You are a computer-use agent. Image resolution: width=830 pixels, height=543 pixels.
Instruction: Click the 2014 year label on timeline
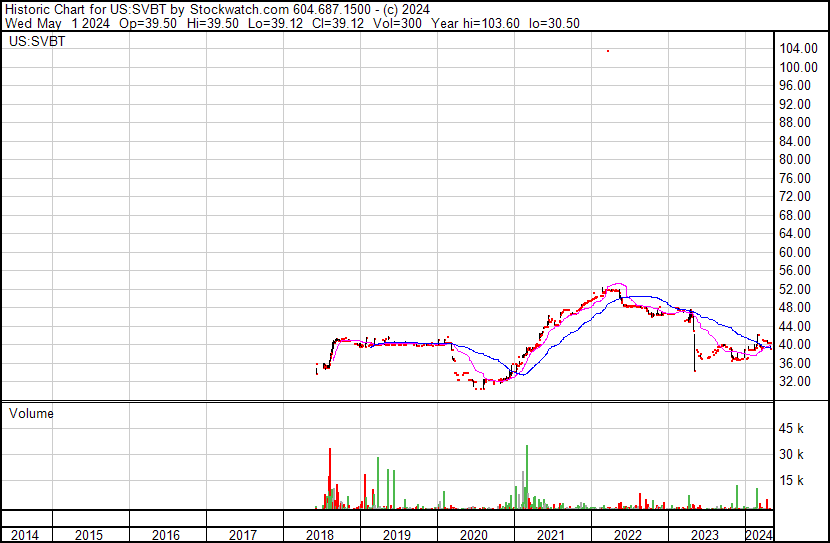[25, 535]
